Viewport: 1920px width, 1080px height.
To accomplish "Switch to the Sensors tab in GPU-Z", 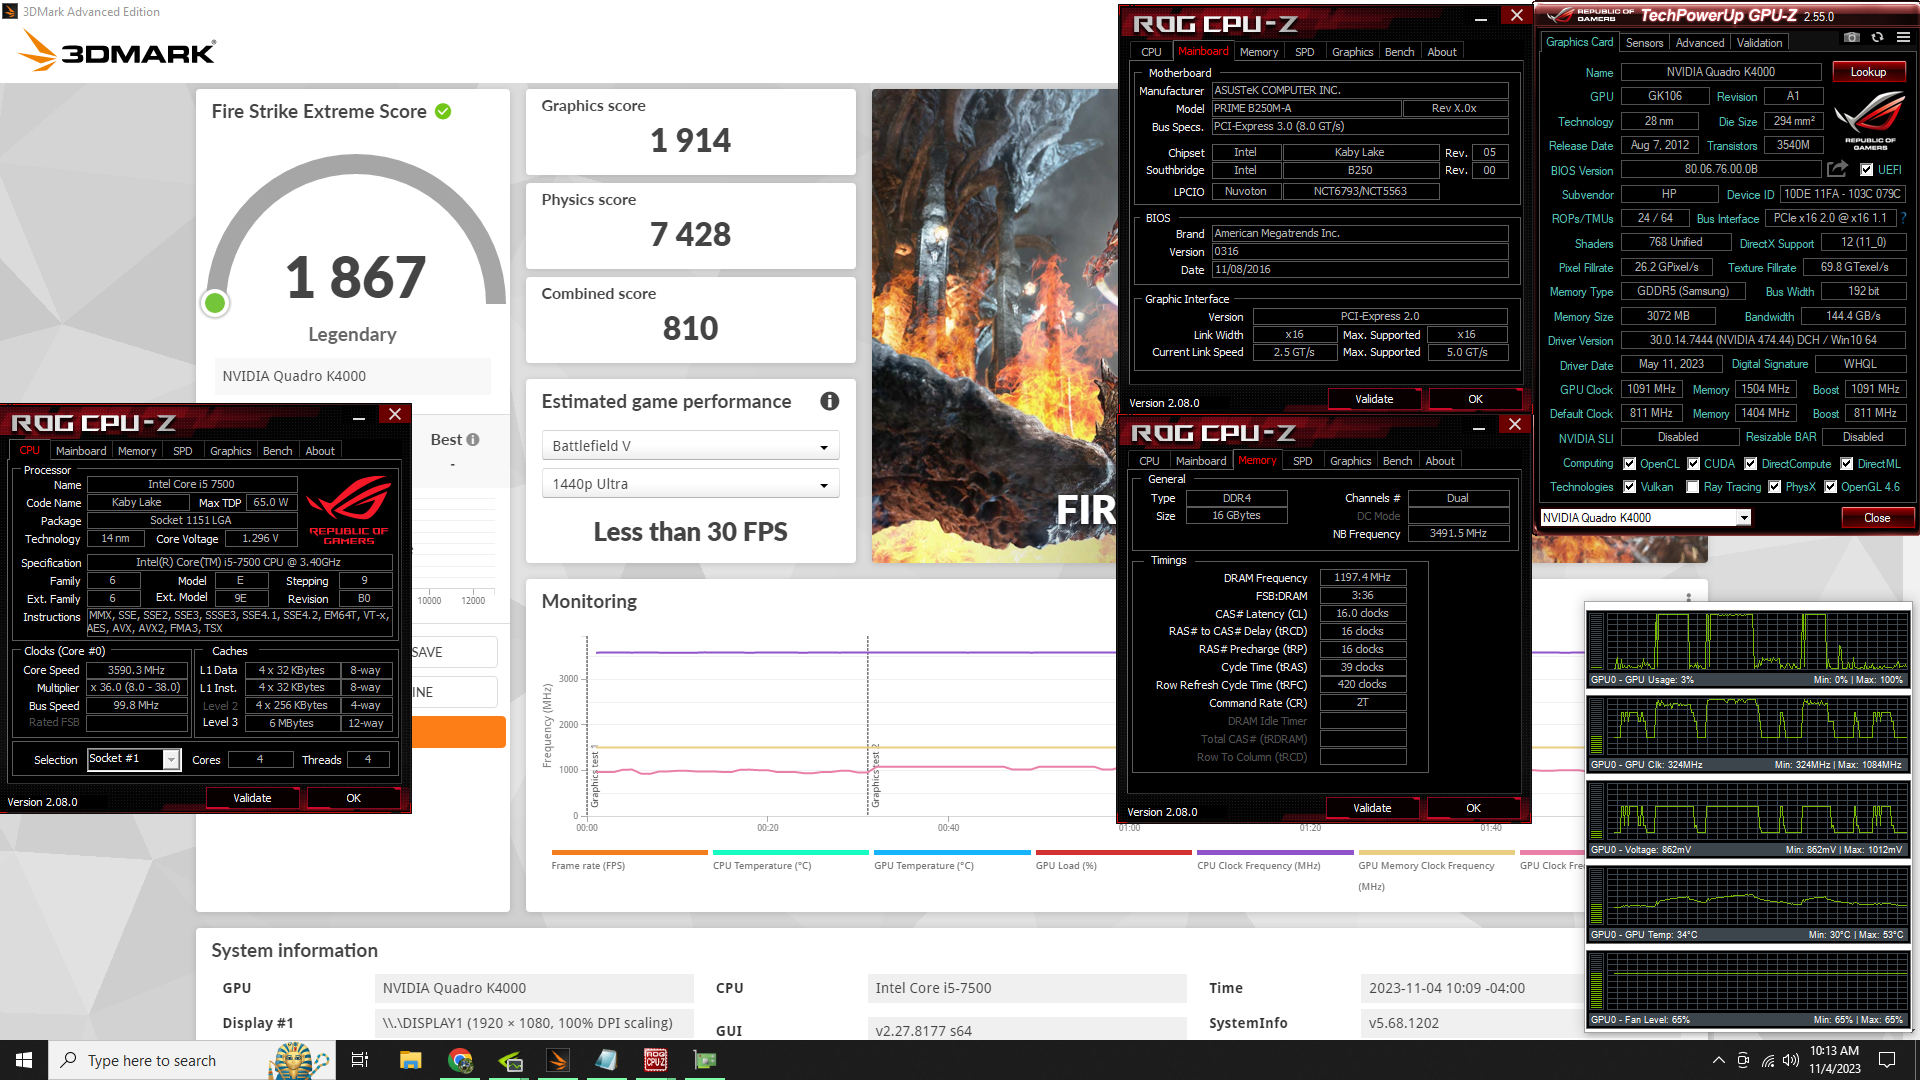I will 1644,43.
